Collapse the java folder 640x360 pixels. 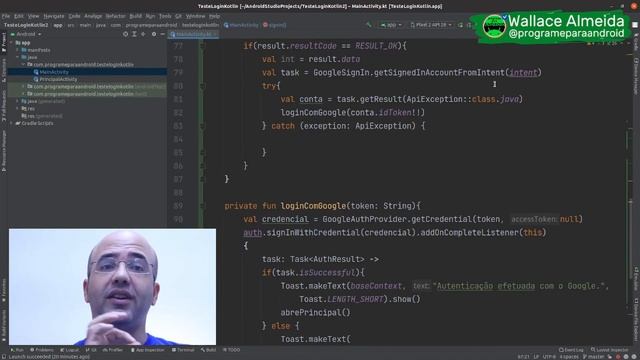point(18,57)
